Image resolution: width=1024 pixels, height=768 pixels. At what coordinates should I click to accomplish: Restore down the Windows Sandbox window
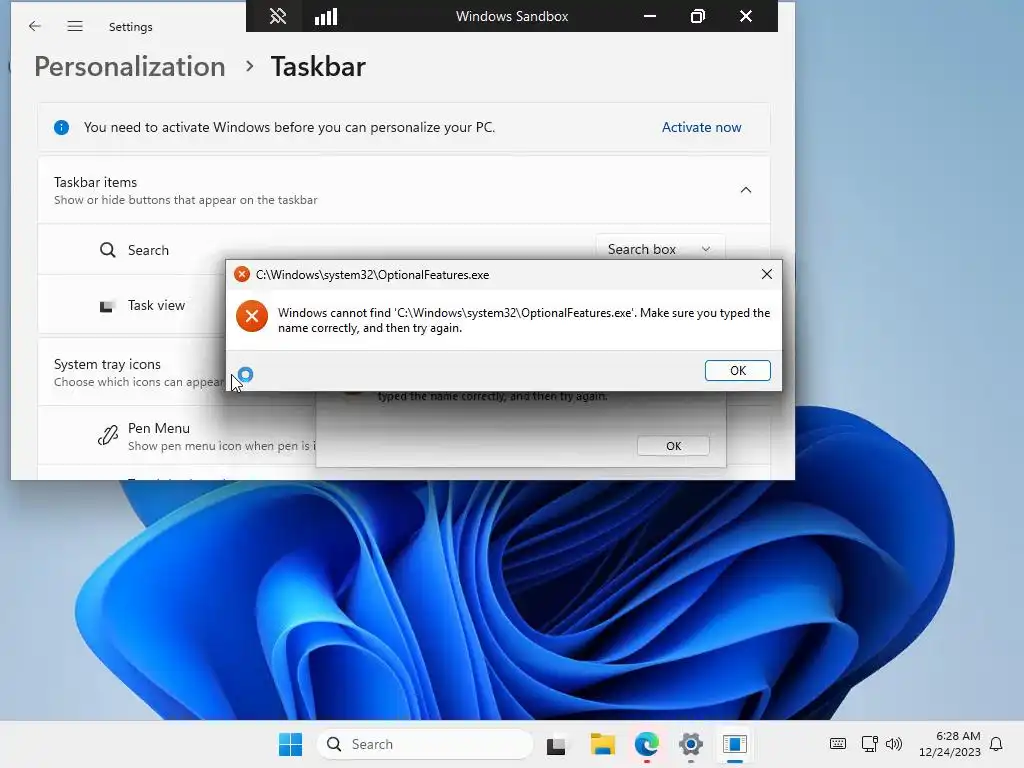tap(697, 16)
